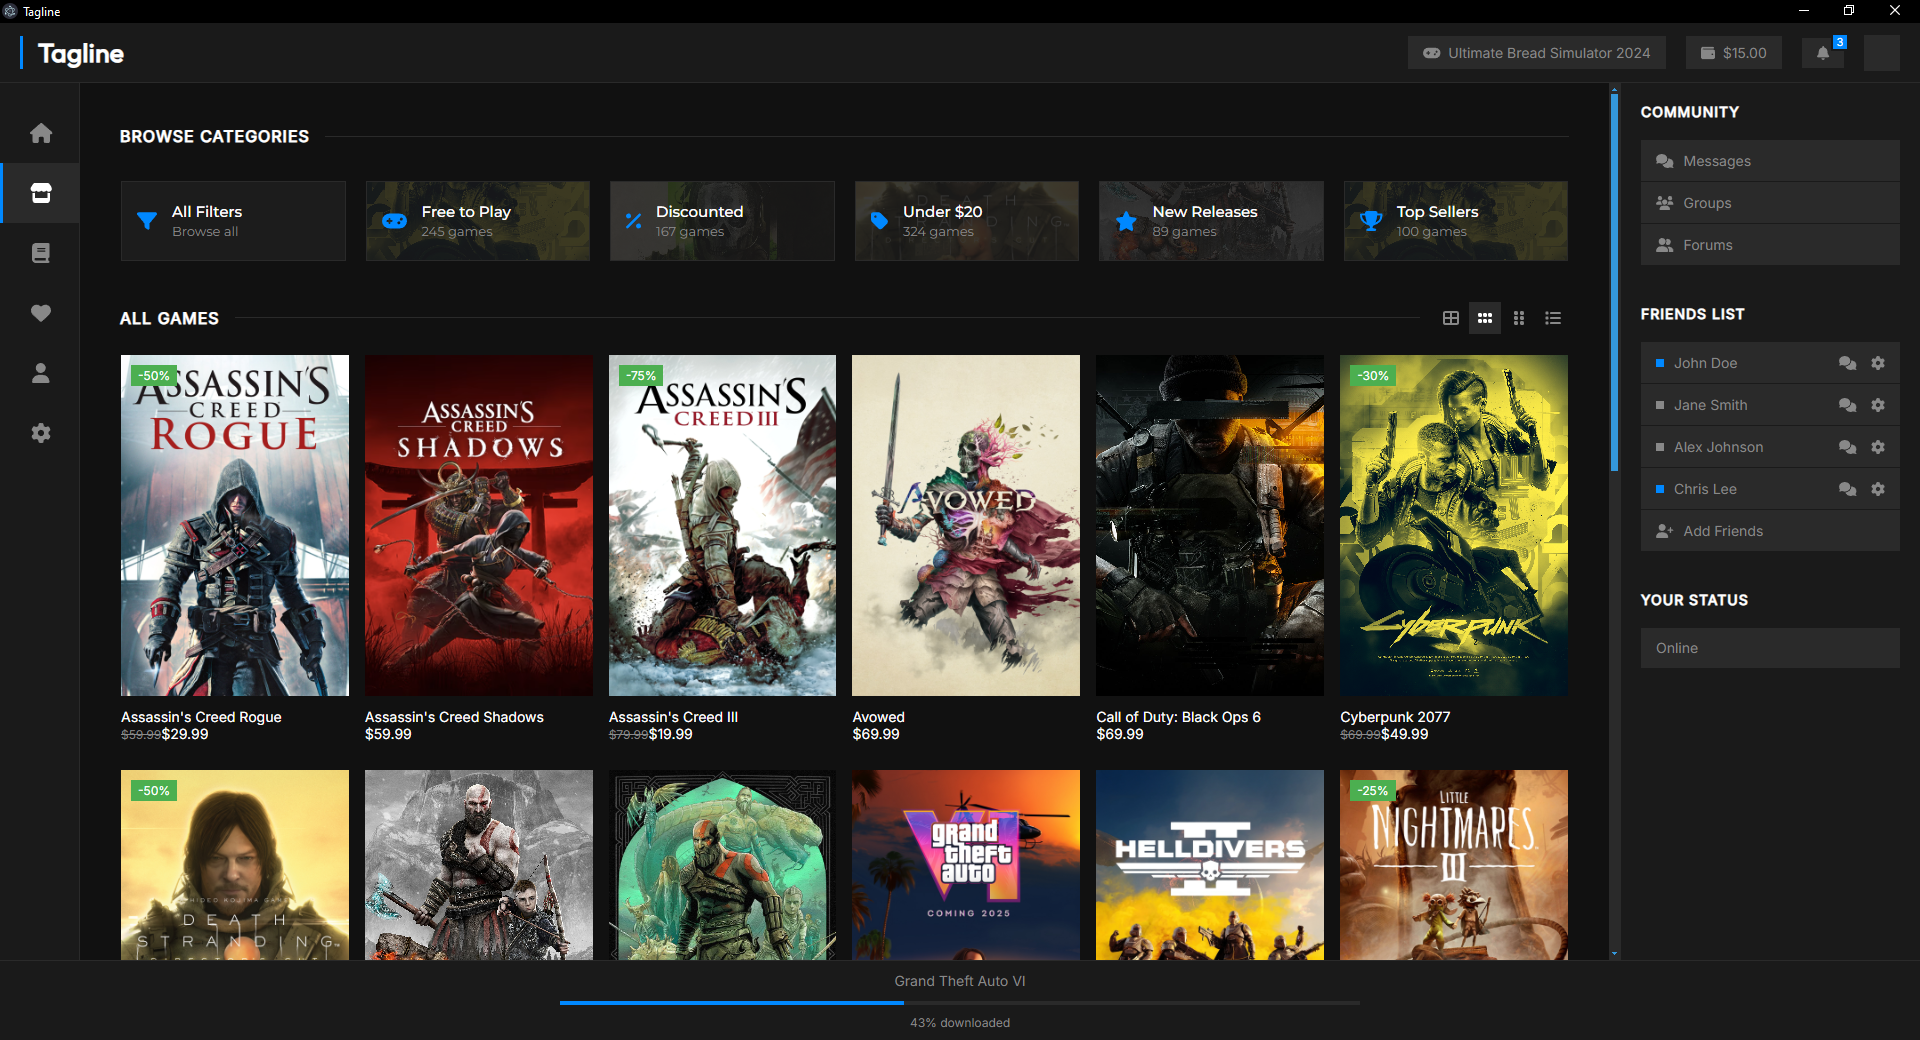1920x1040 pixels.
Task: Open chat with Jane Smith
Action: [1847, 405]
